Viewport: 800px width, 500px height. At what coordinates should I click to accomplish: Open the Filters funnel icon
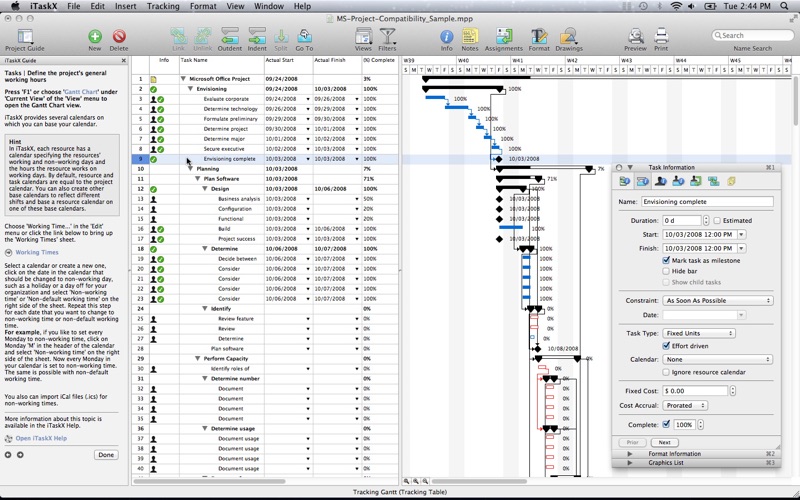point(387,36)
